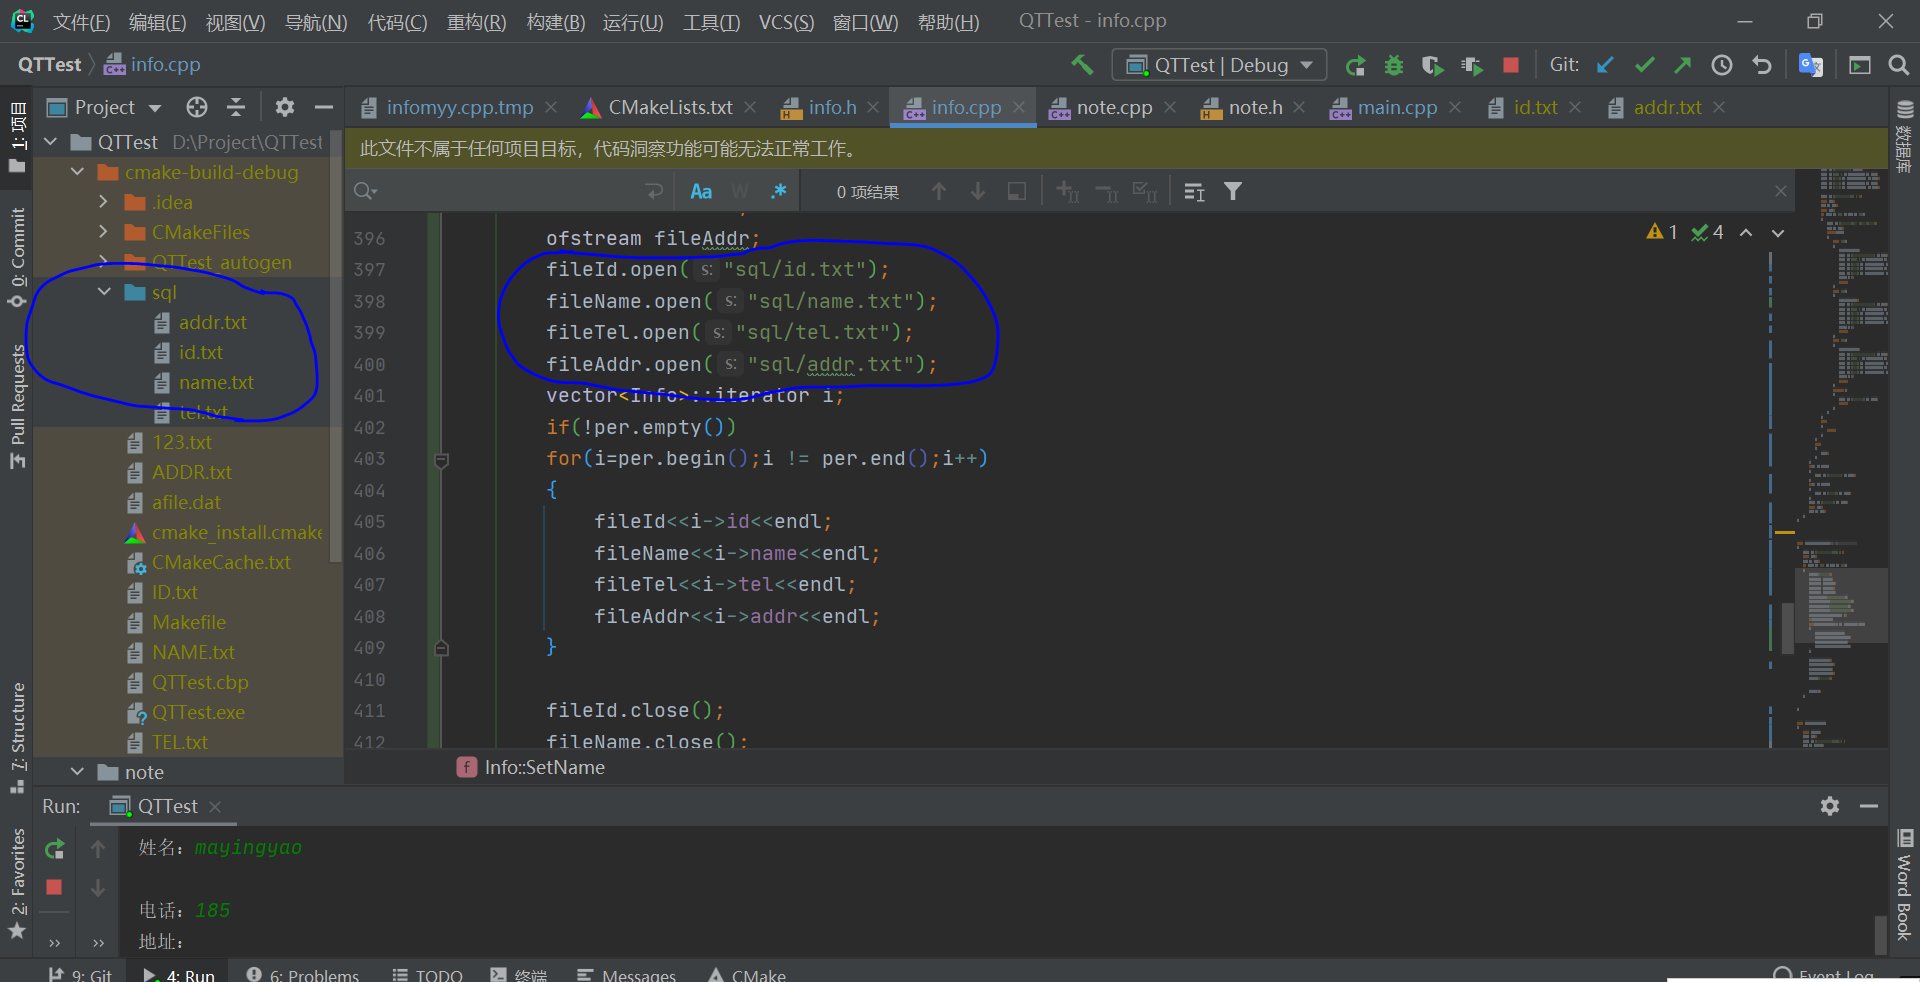Open Run panel settings gear
This screenshot has height=982, width=1920.
point(1829,806)
